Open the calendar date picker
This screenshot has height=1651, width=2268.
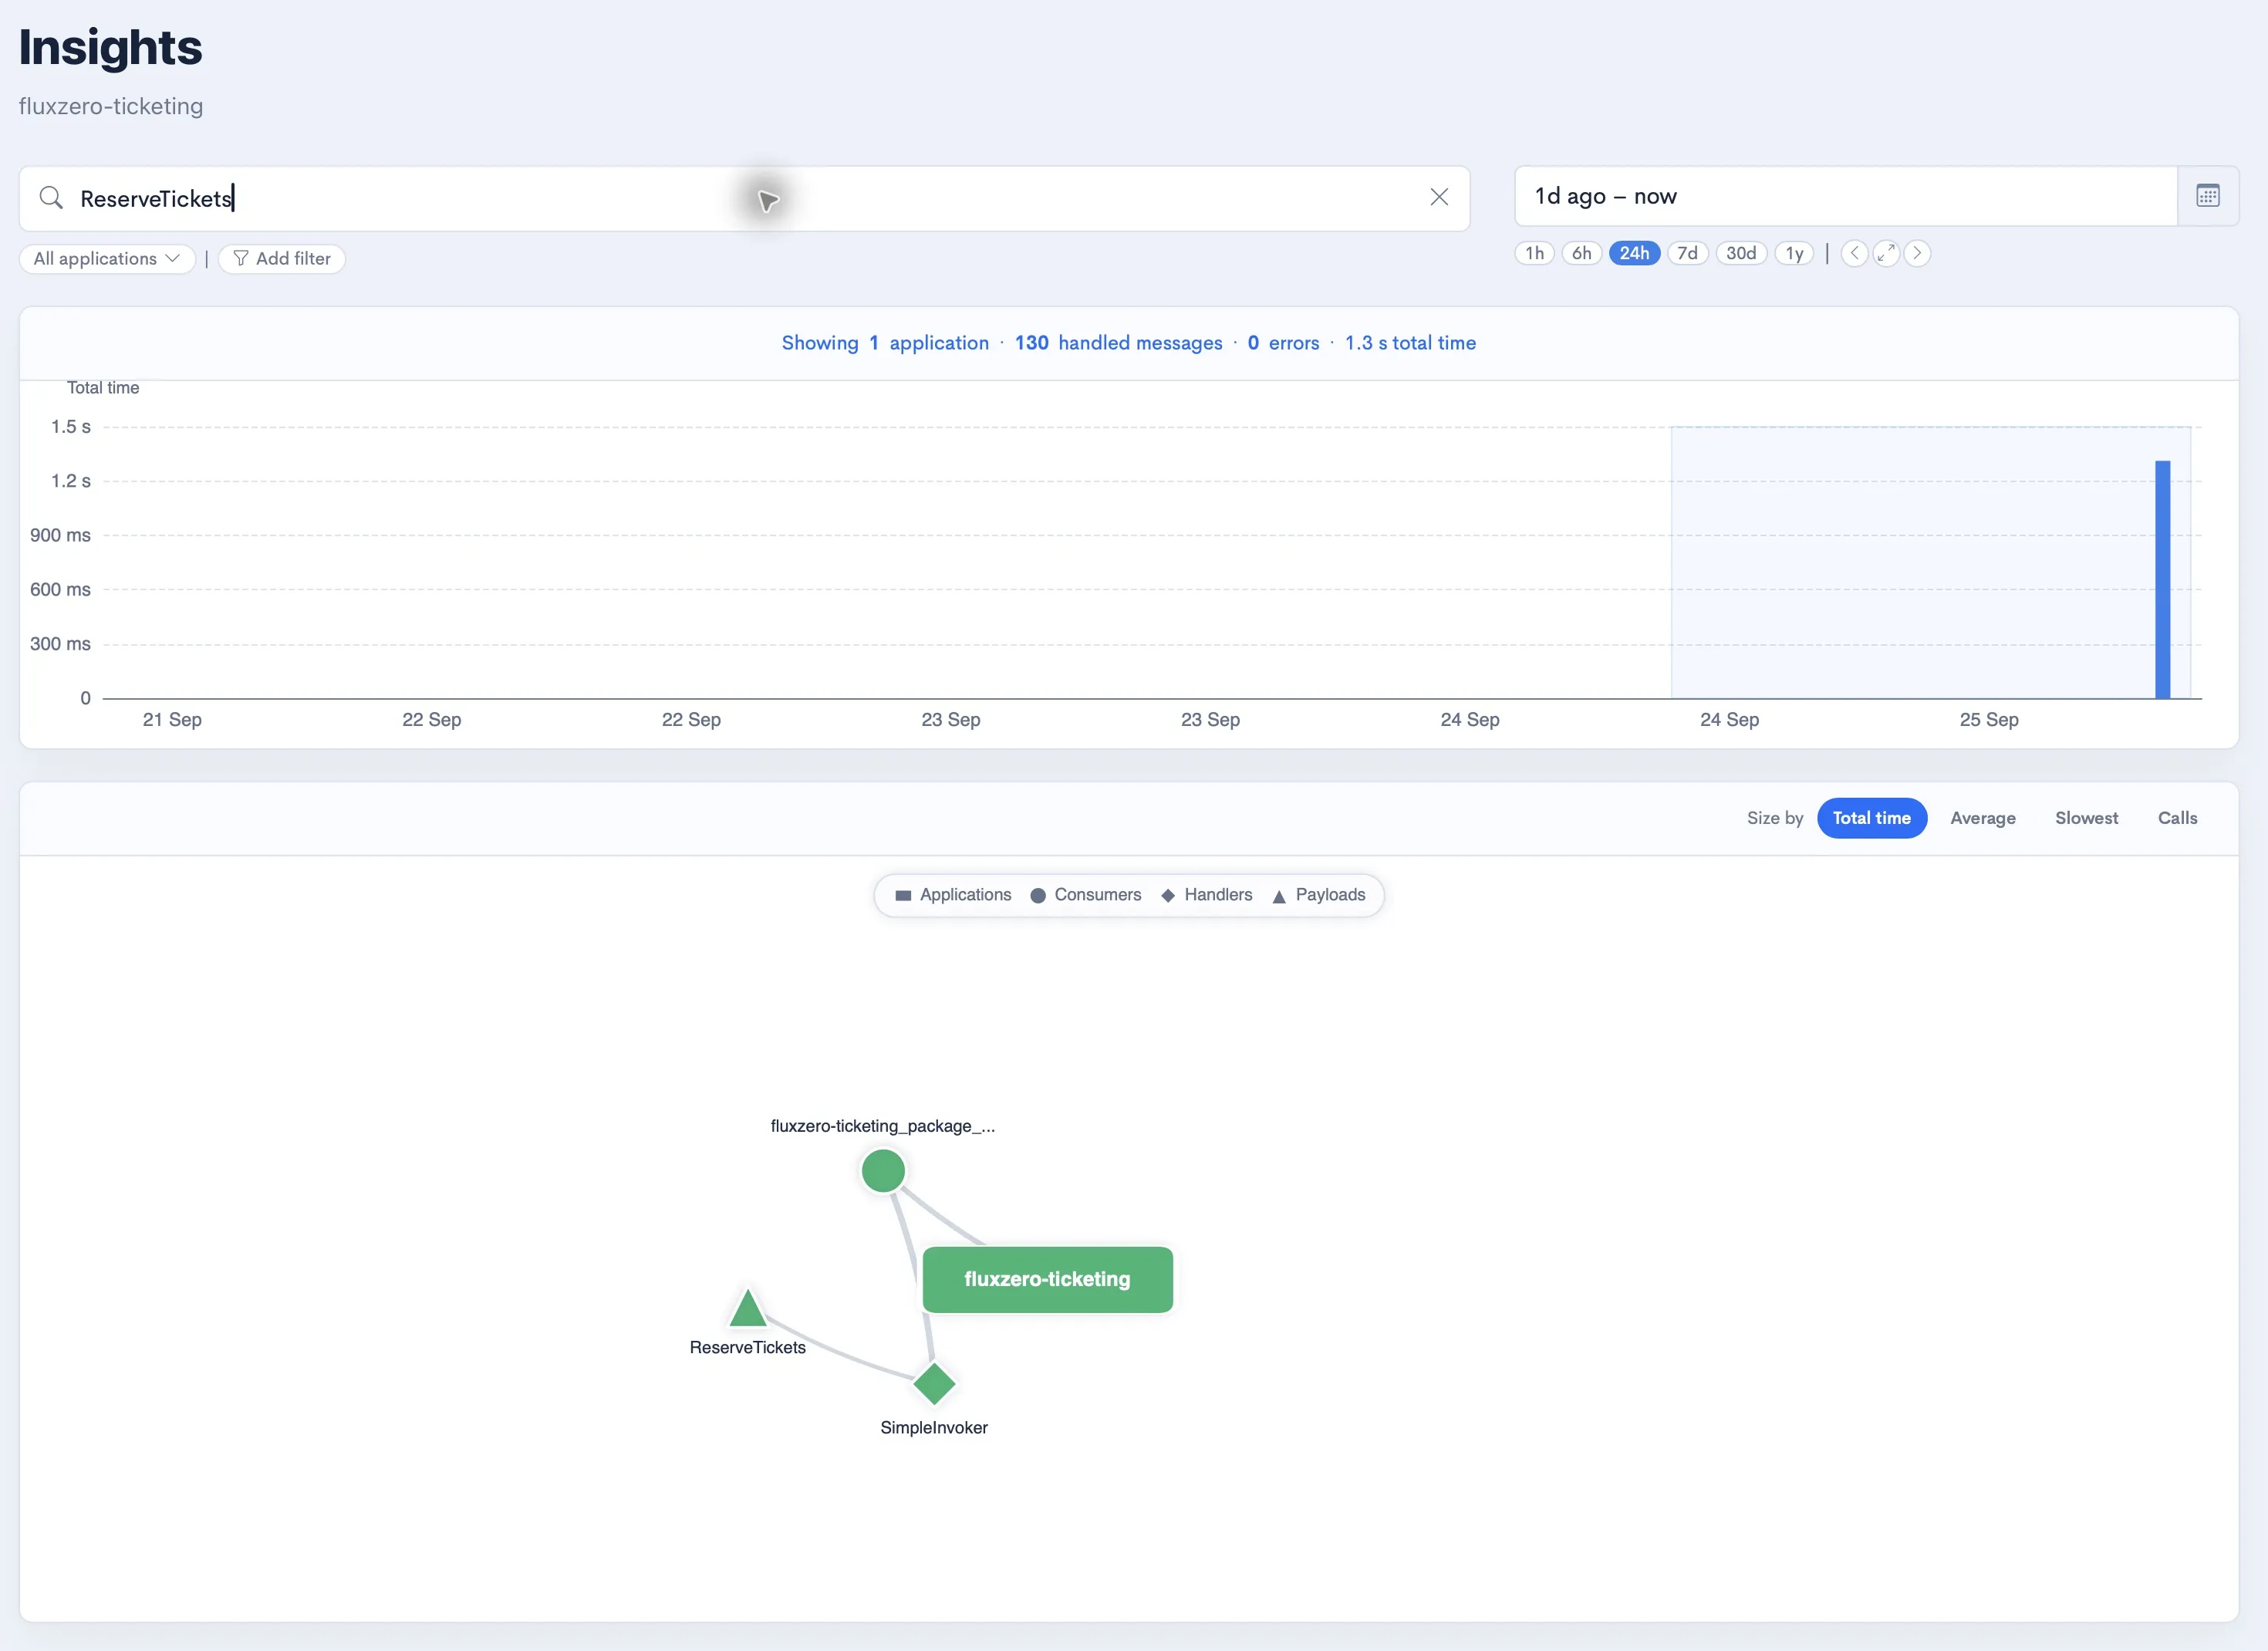2207,196
